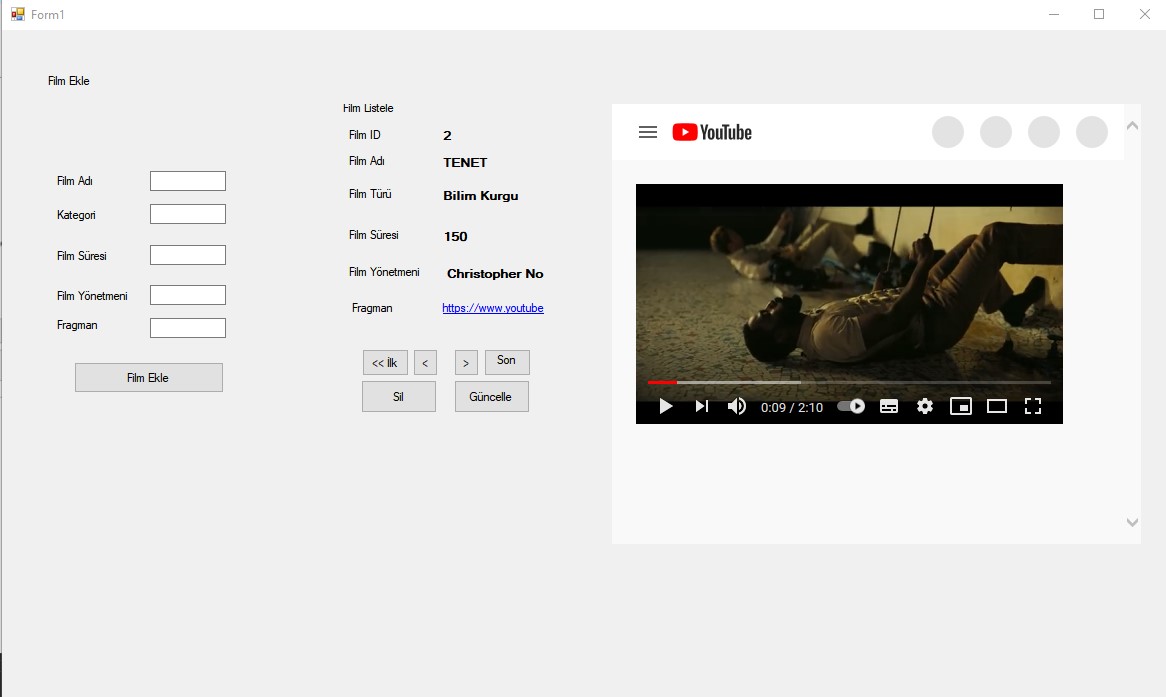Close the Form1 window
Viewport: 1166px width, 697px height.
pyautogui.click(x=1144, y=14)
